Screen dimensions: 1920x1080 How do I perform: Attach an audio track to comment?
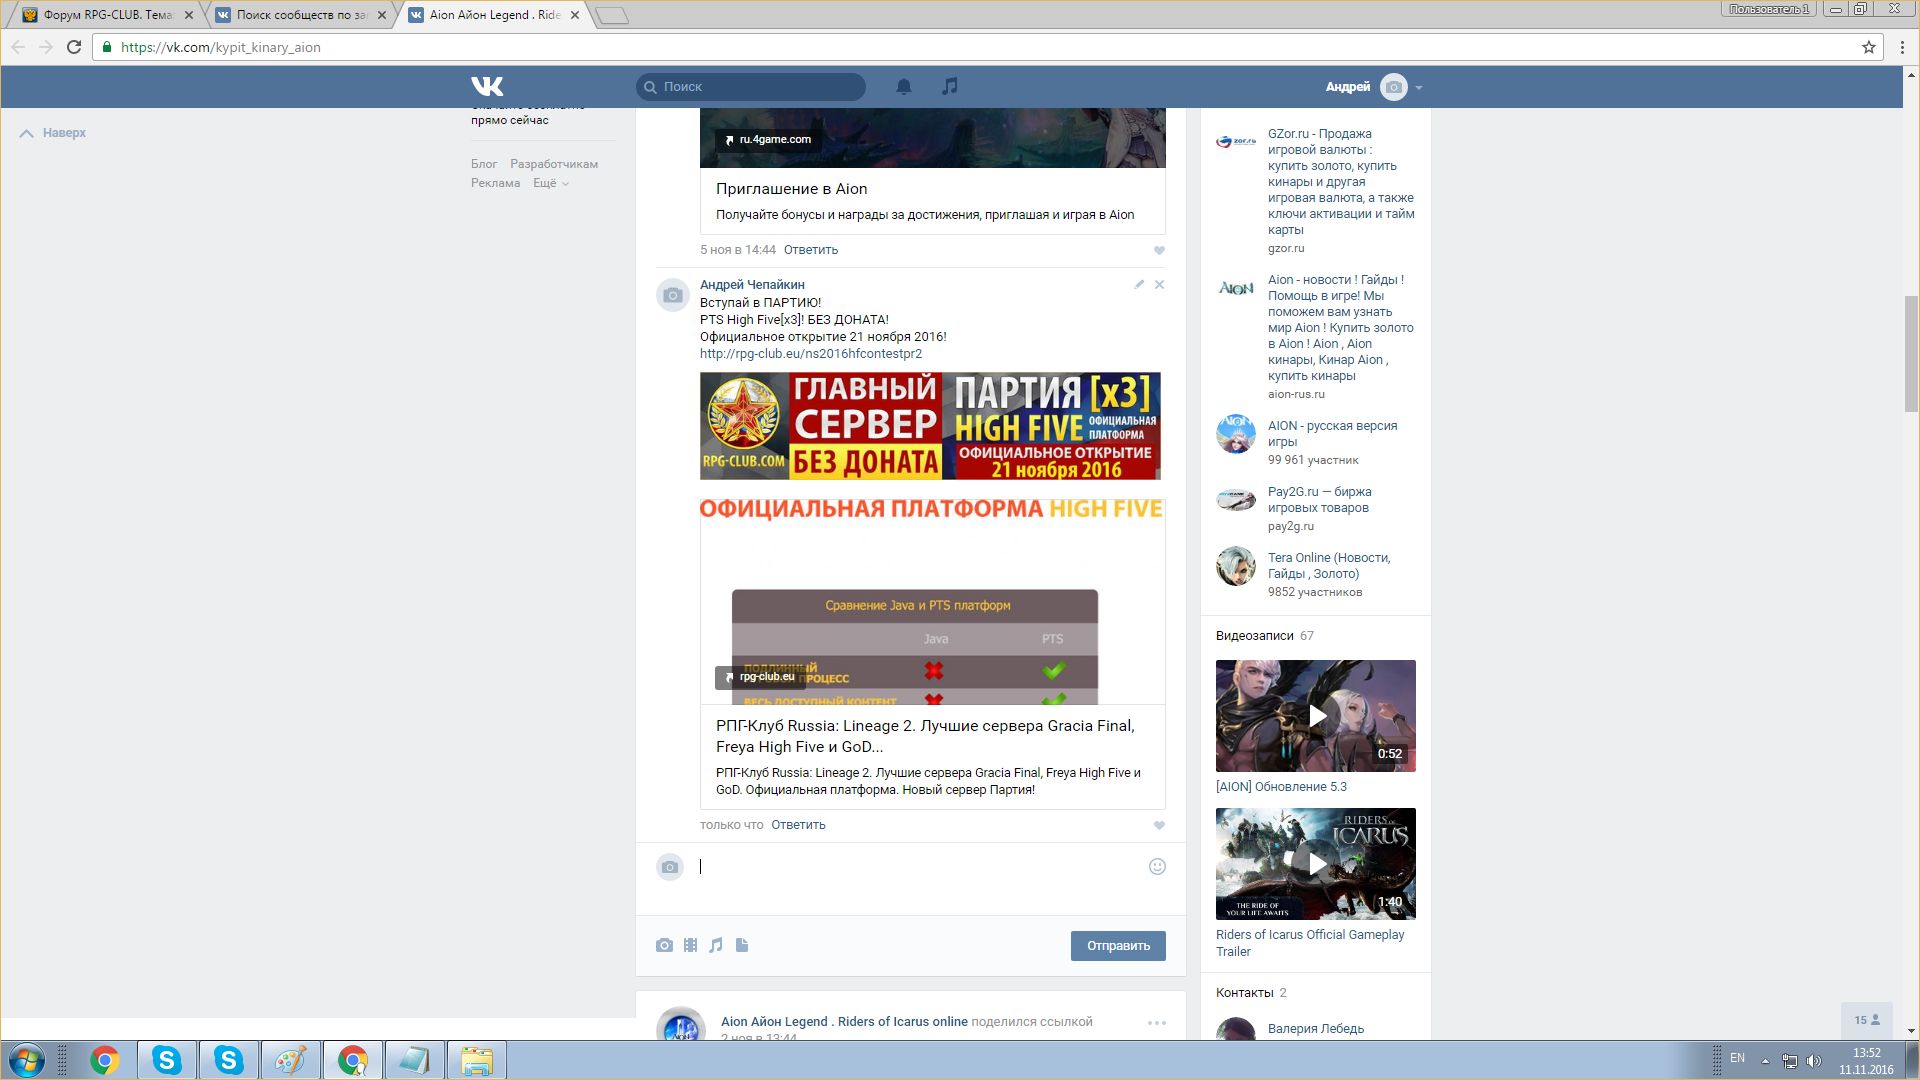tap(716, 945)
